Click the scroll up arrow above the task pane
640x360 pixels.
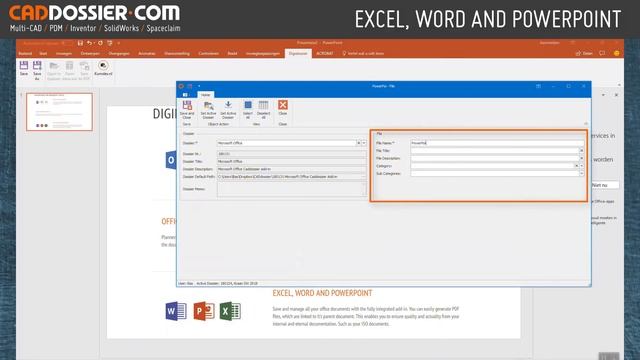pos(619,85)
